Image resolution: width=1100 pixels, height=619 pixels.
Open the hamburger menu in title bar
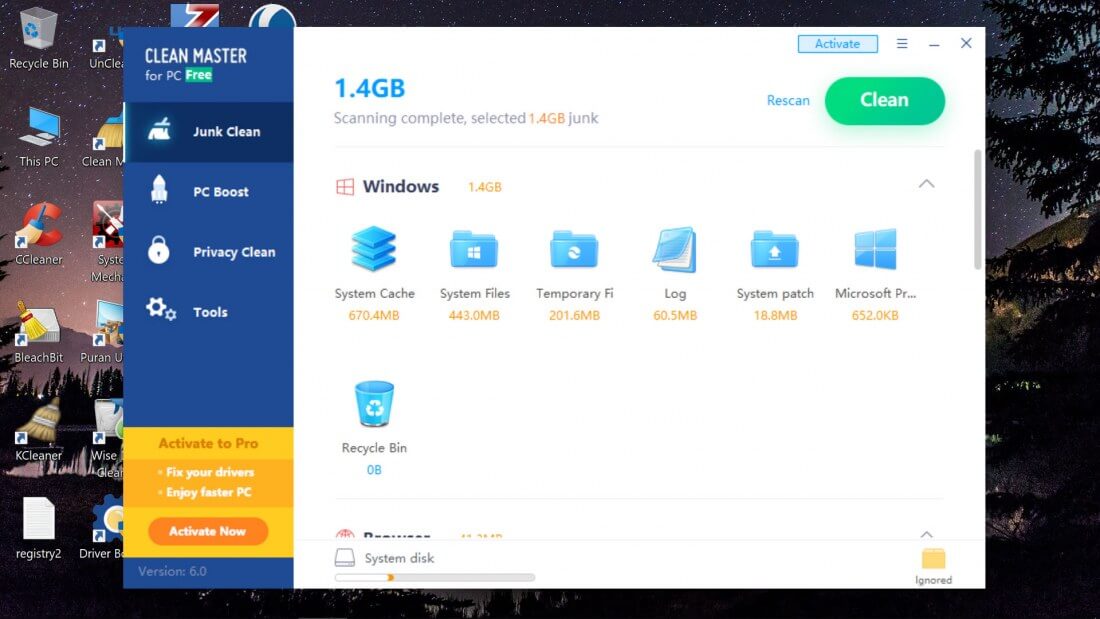902,44
